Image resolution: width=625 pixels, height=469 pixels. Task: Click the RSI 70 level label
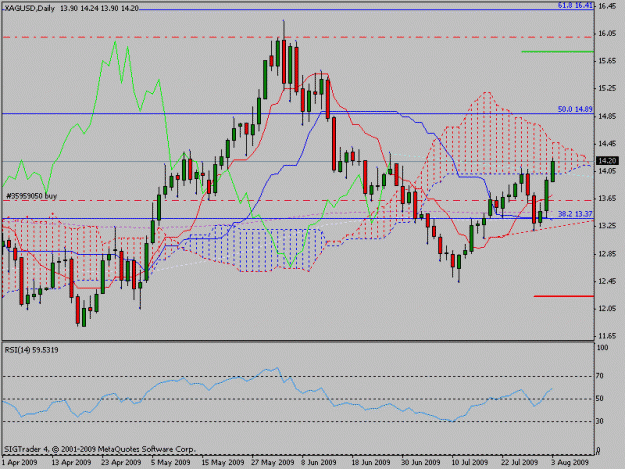(x=599, y=375)
